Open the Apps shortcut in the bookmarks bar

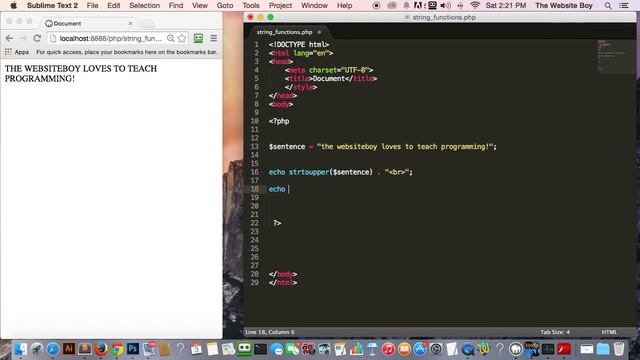point(17,52)
